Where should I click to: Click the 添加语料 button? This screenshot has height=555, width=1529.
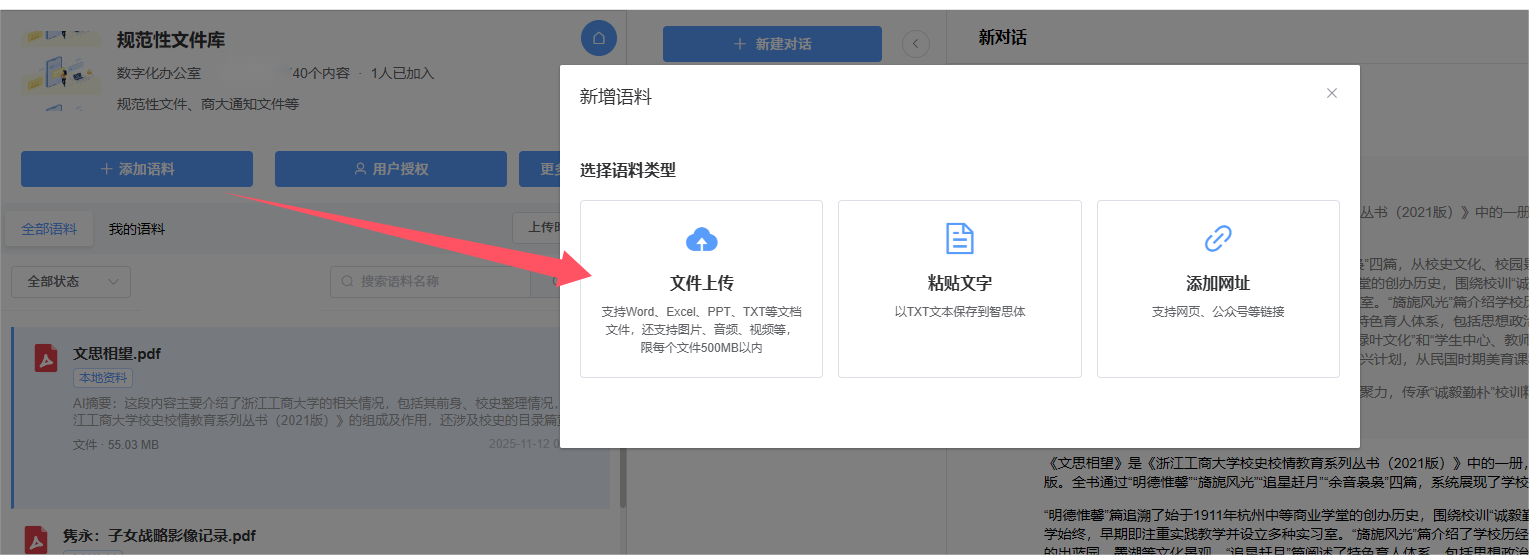click(137, 169)
